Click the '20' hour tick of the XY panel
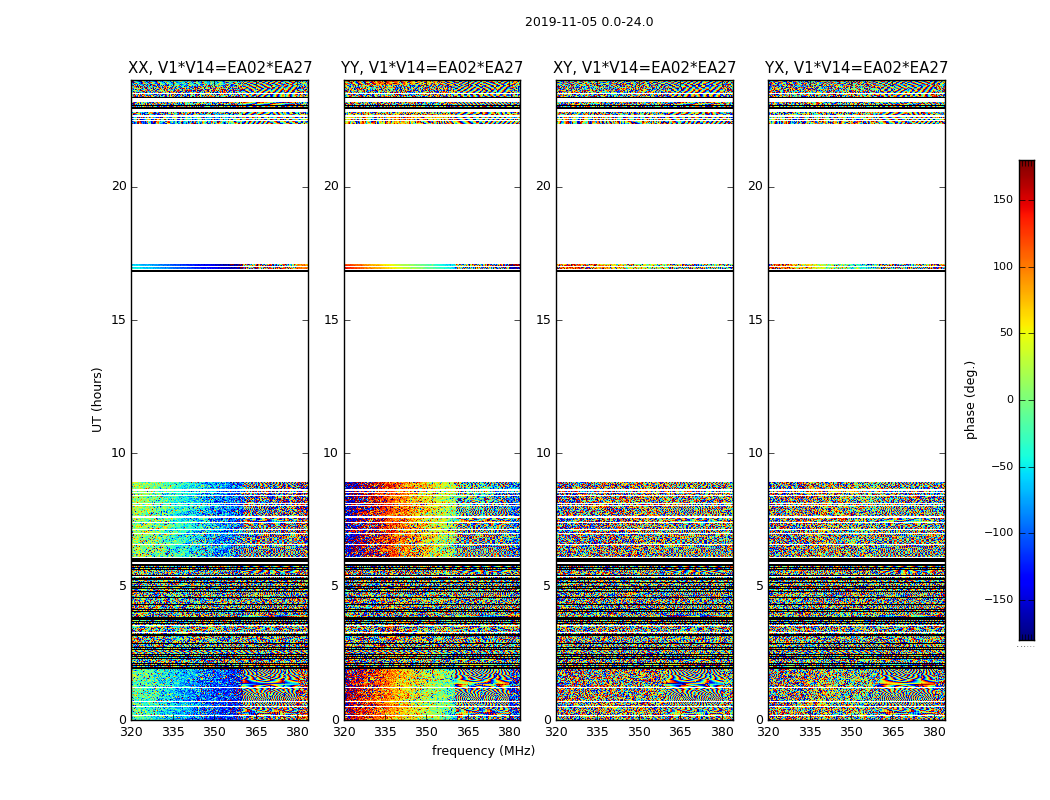The width and height of the screenshot is (1050, 800). (544, 186)
